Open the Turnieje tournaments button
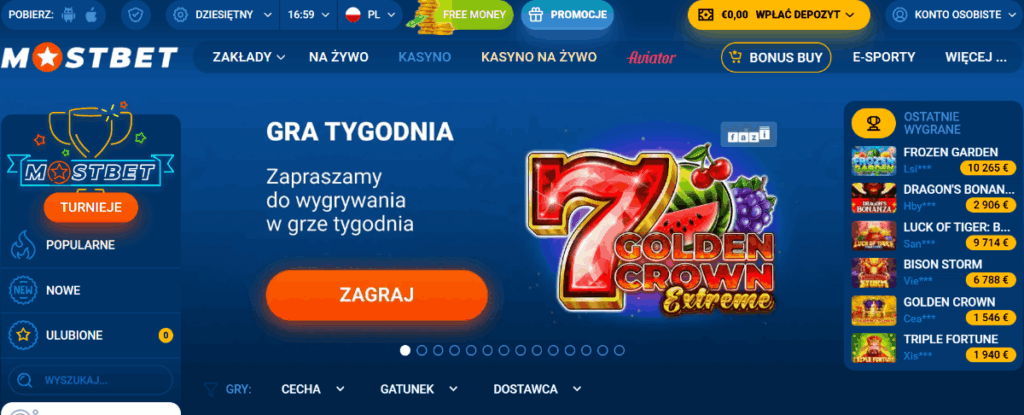This screenshot has width=1024, height=415. (x=91, y=208)
